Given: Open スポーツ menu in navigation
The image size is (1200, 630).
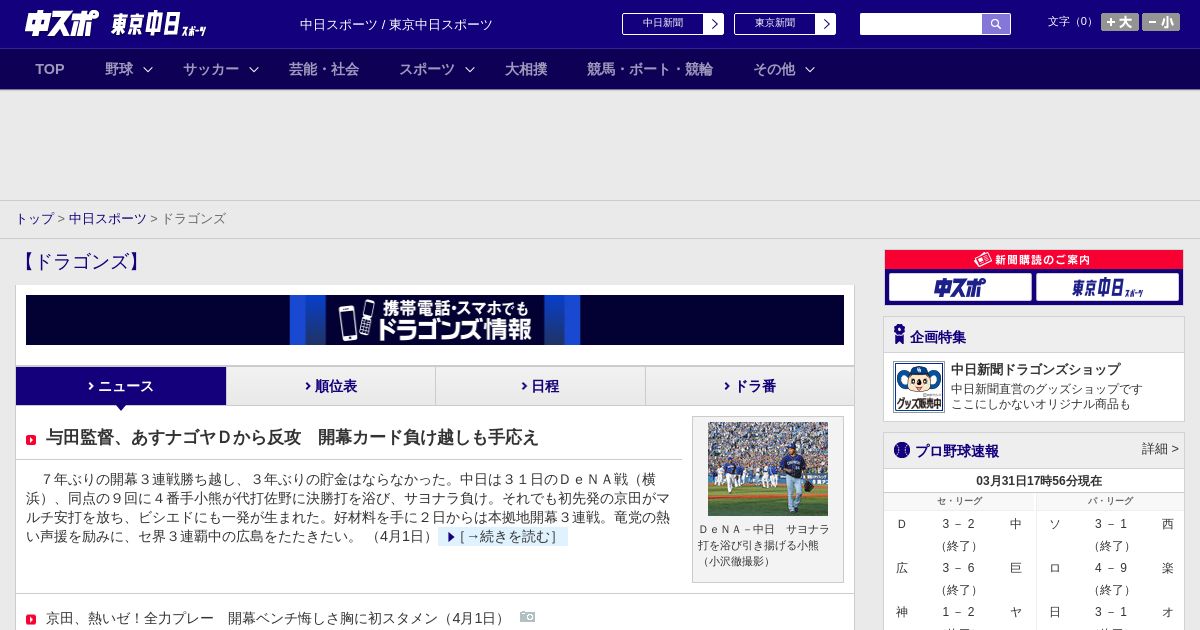Looking at the screenshot, I should pyautogui.click(x=427, y=69).
